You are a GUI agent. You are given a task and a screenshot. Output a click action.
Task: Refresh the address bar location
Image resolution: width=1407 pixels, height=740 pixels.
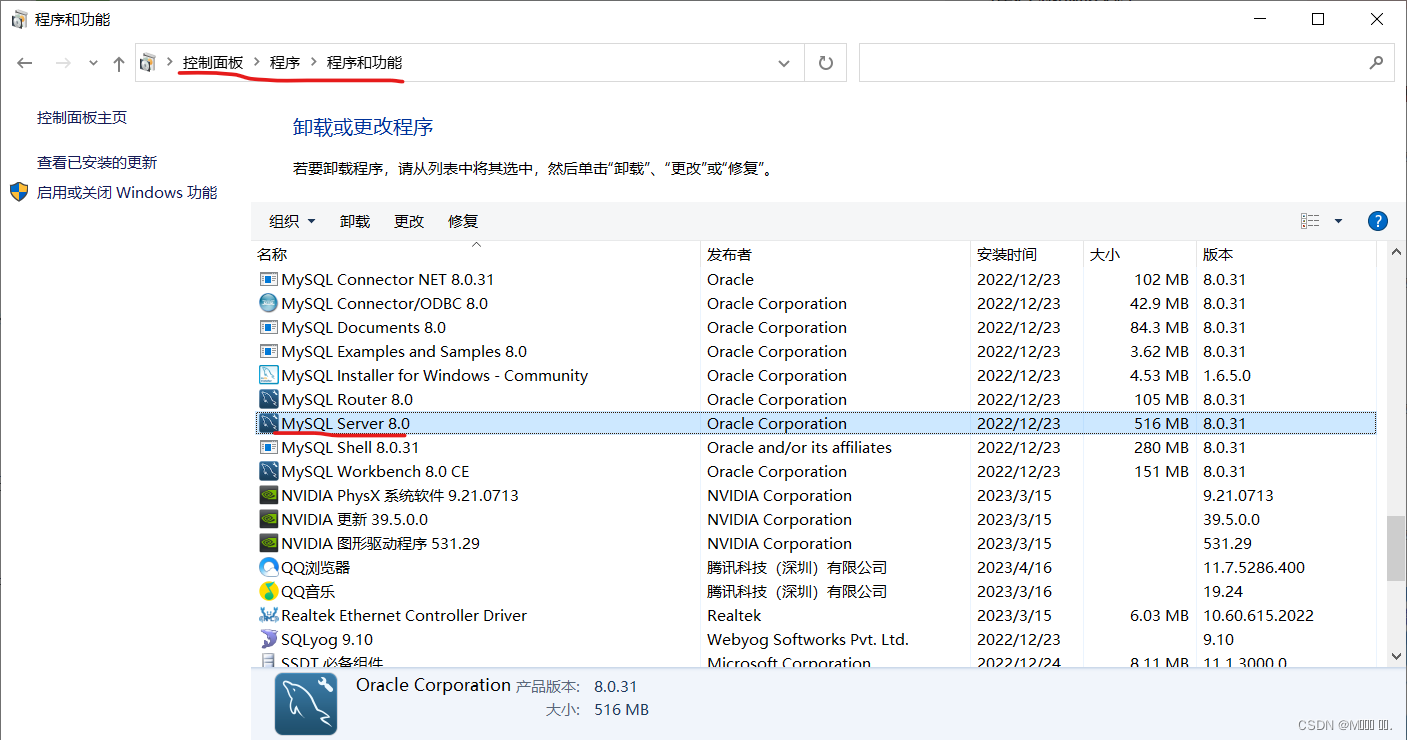coord(826,63)
